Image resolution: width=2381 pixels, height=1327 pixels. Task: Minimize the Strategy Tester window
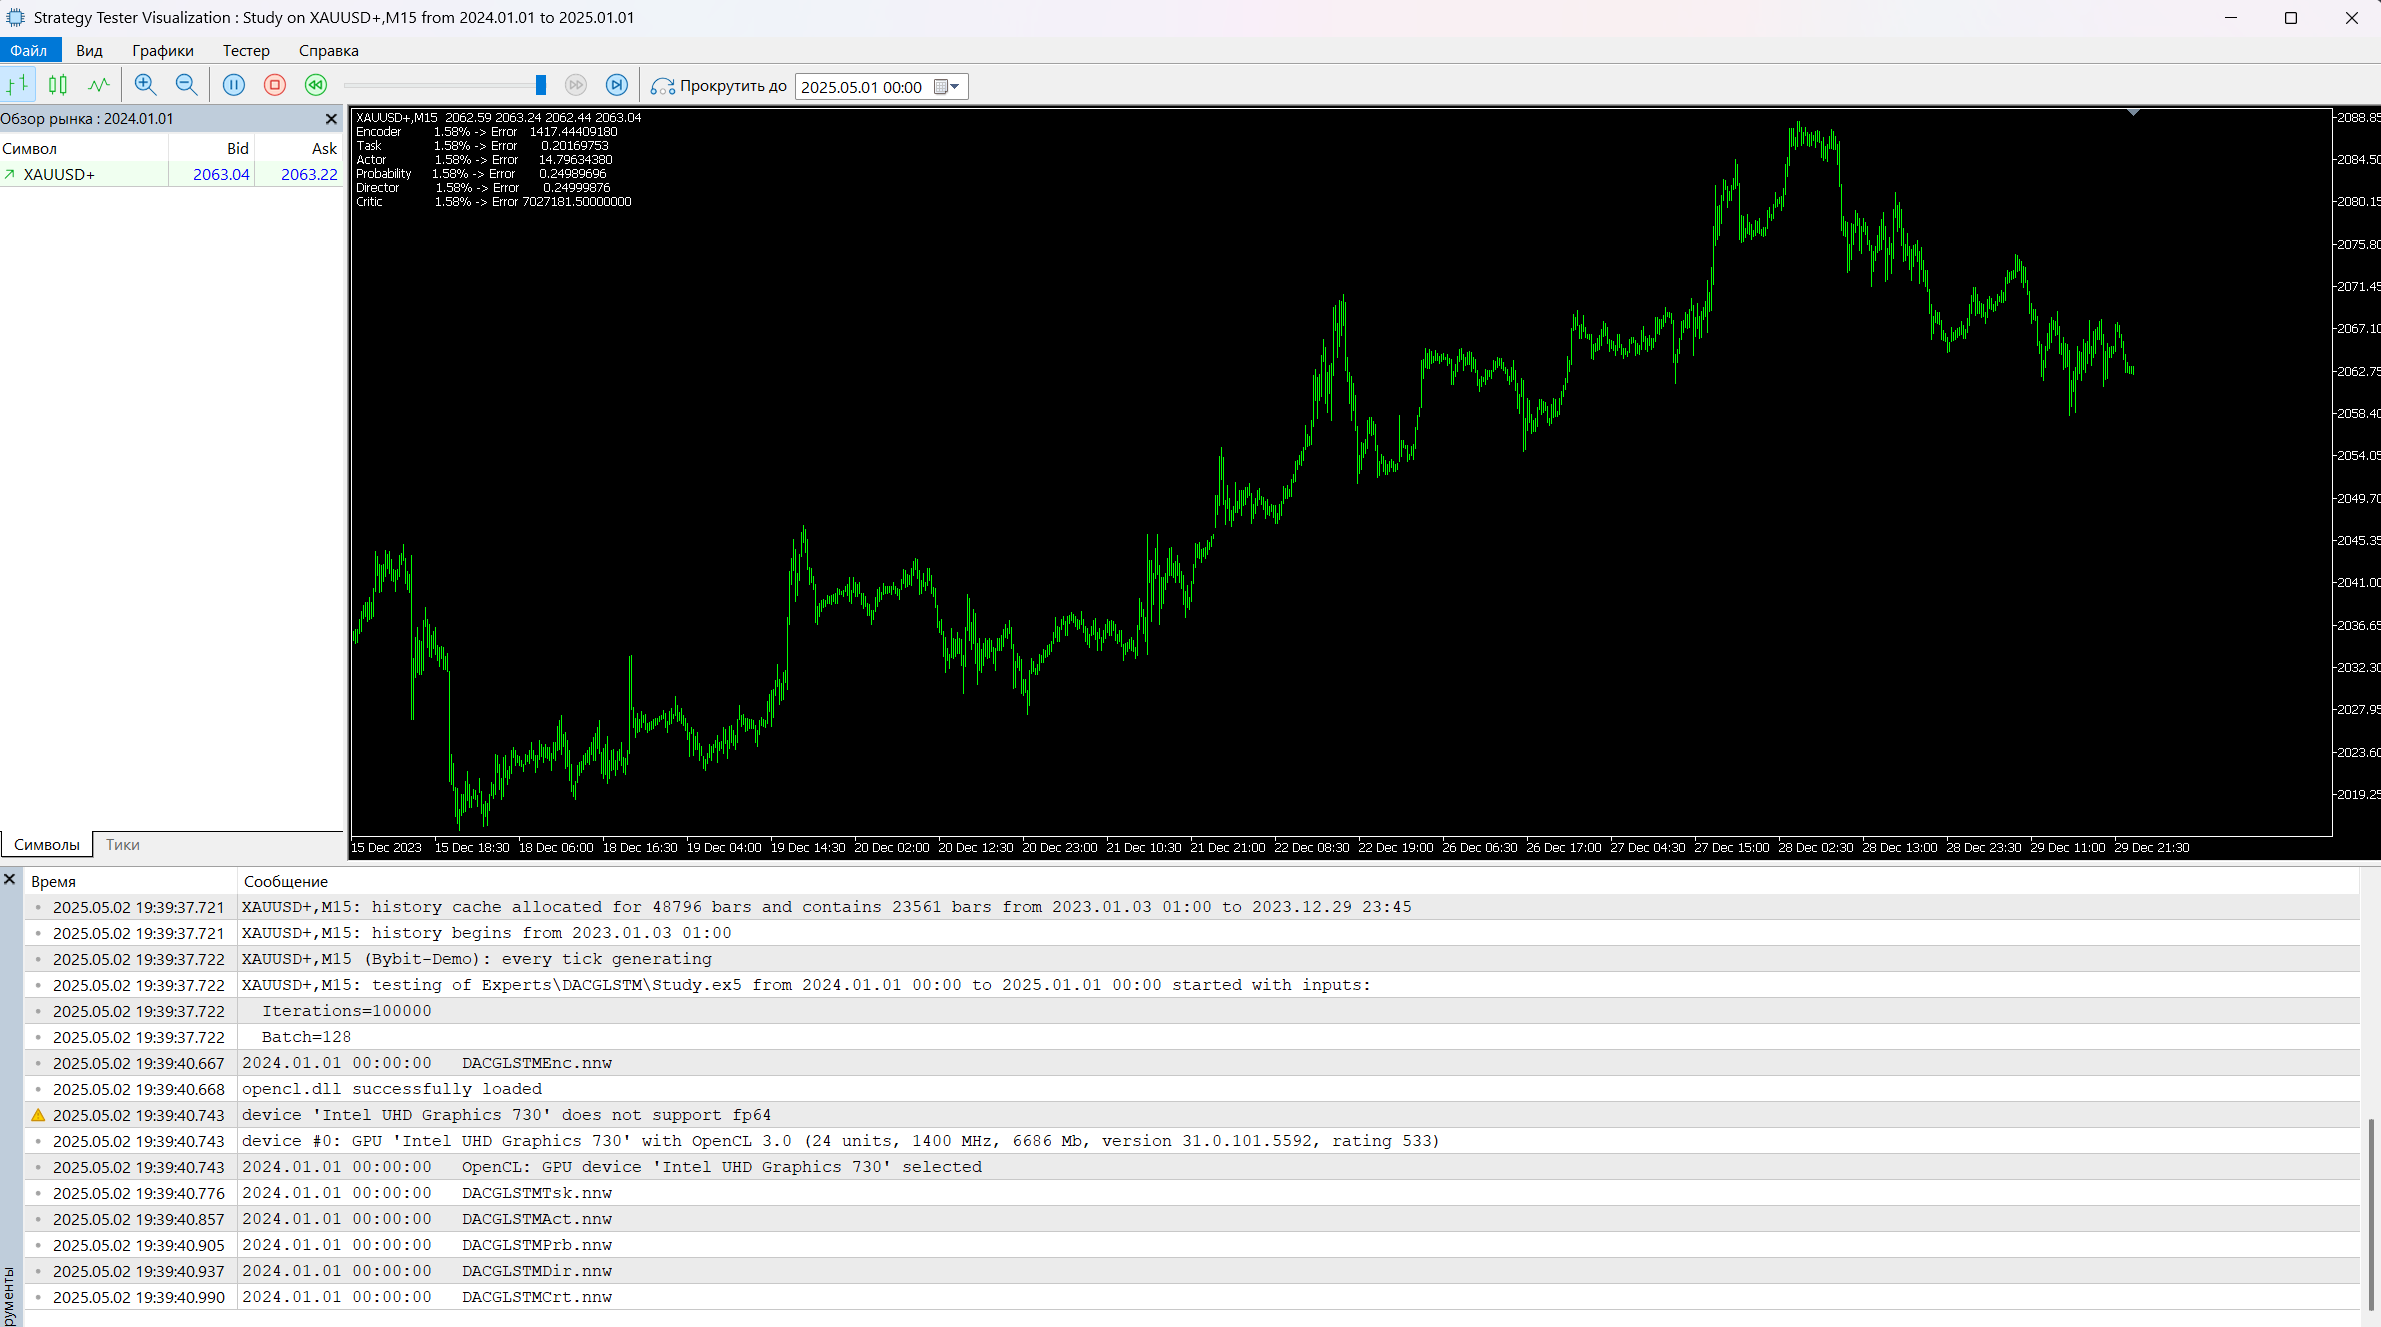2230,18
